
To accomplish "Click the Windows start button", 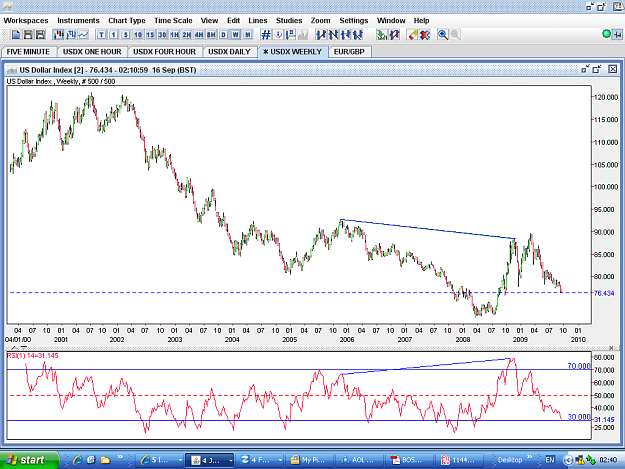I will 29,460.
